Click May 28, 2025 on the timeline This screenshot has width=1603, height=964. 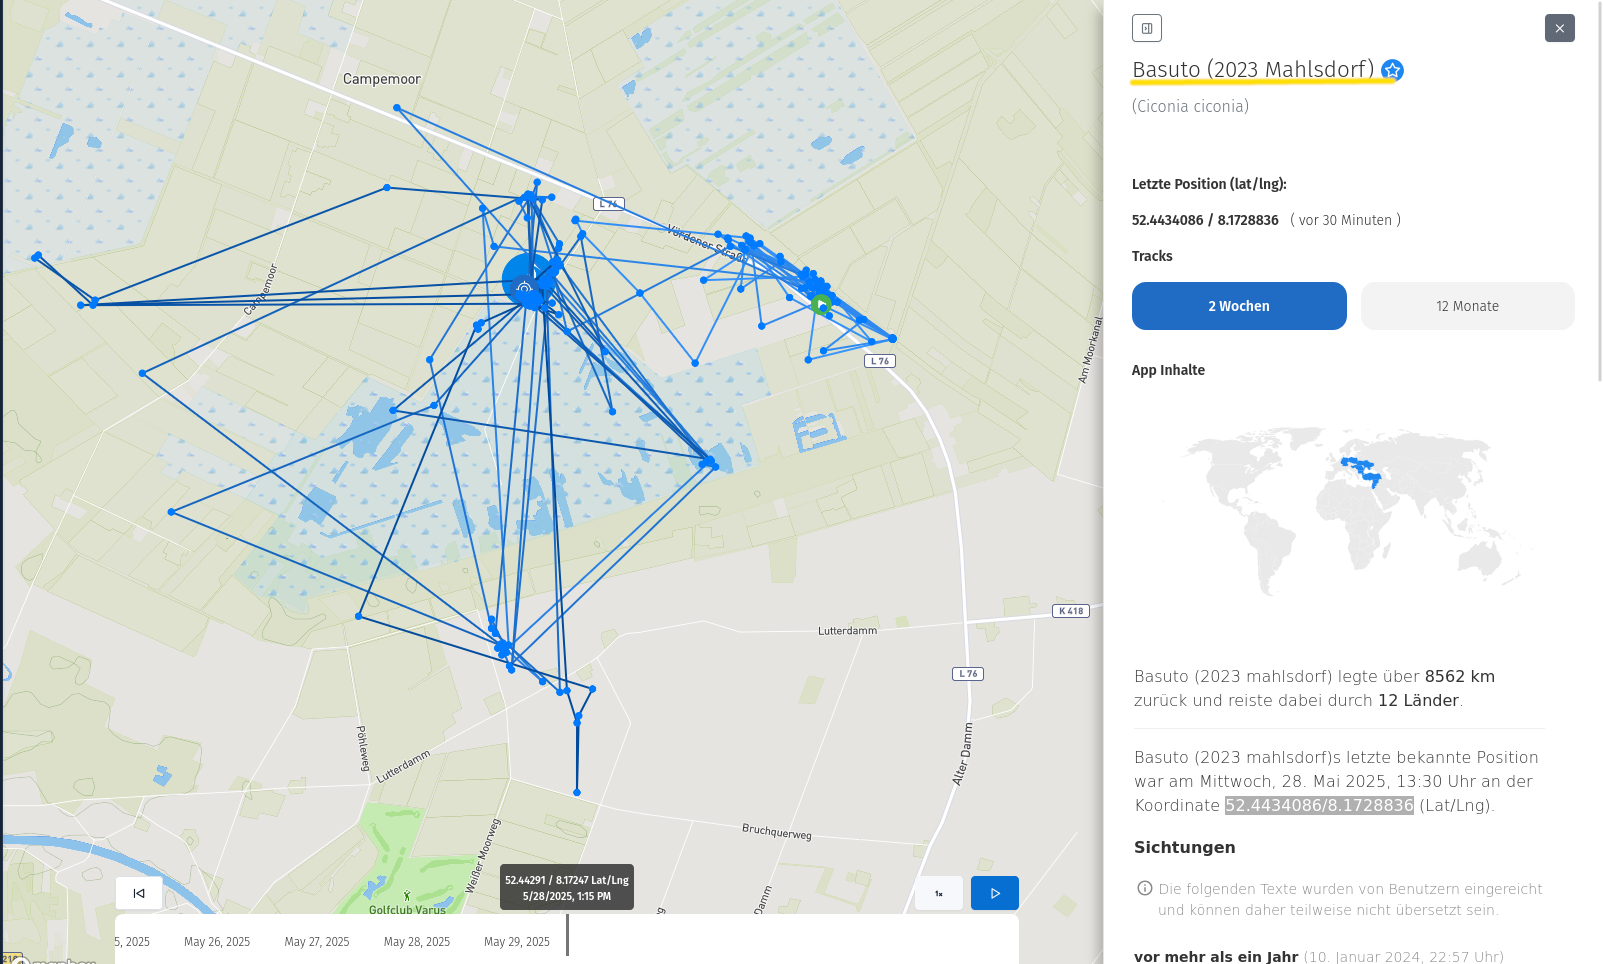[x=416, y=942]
